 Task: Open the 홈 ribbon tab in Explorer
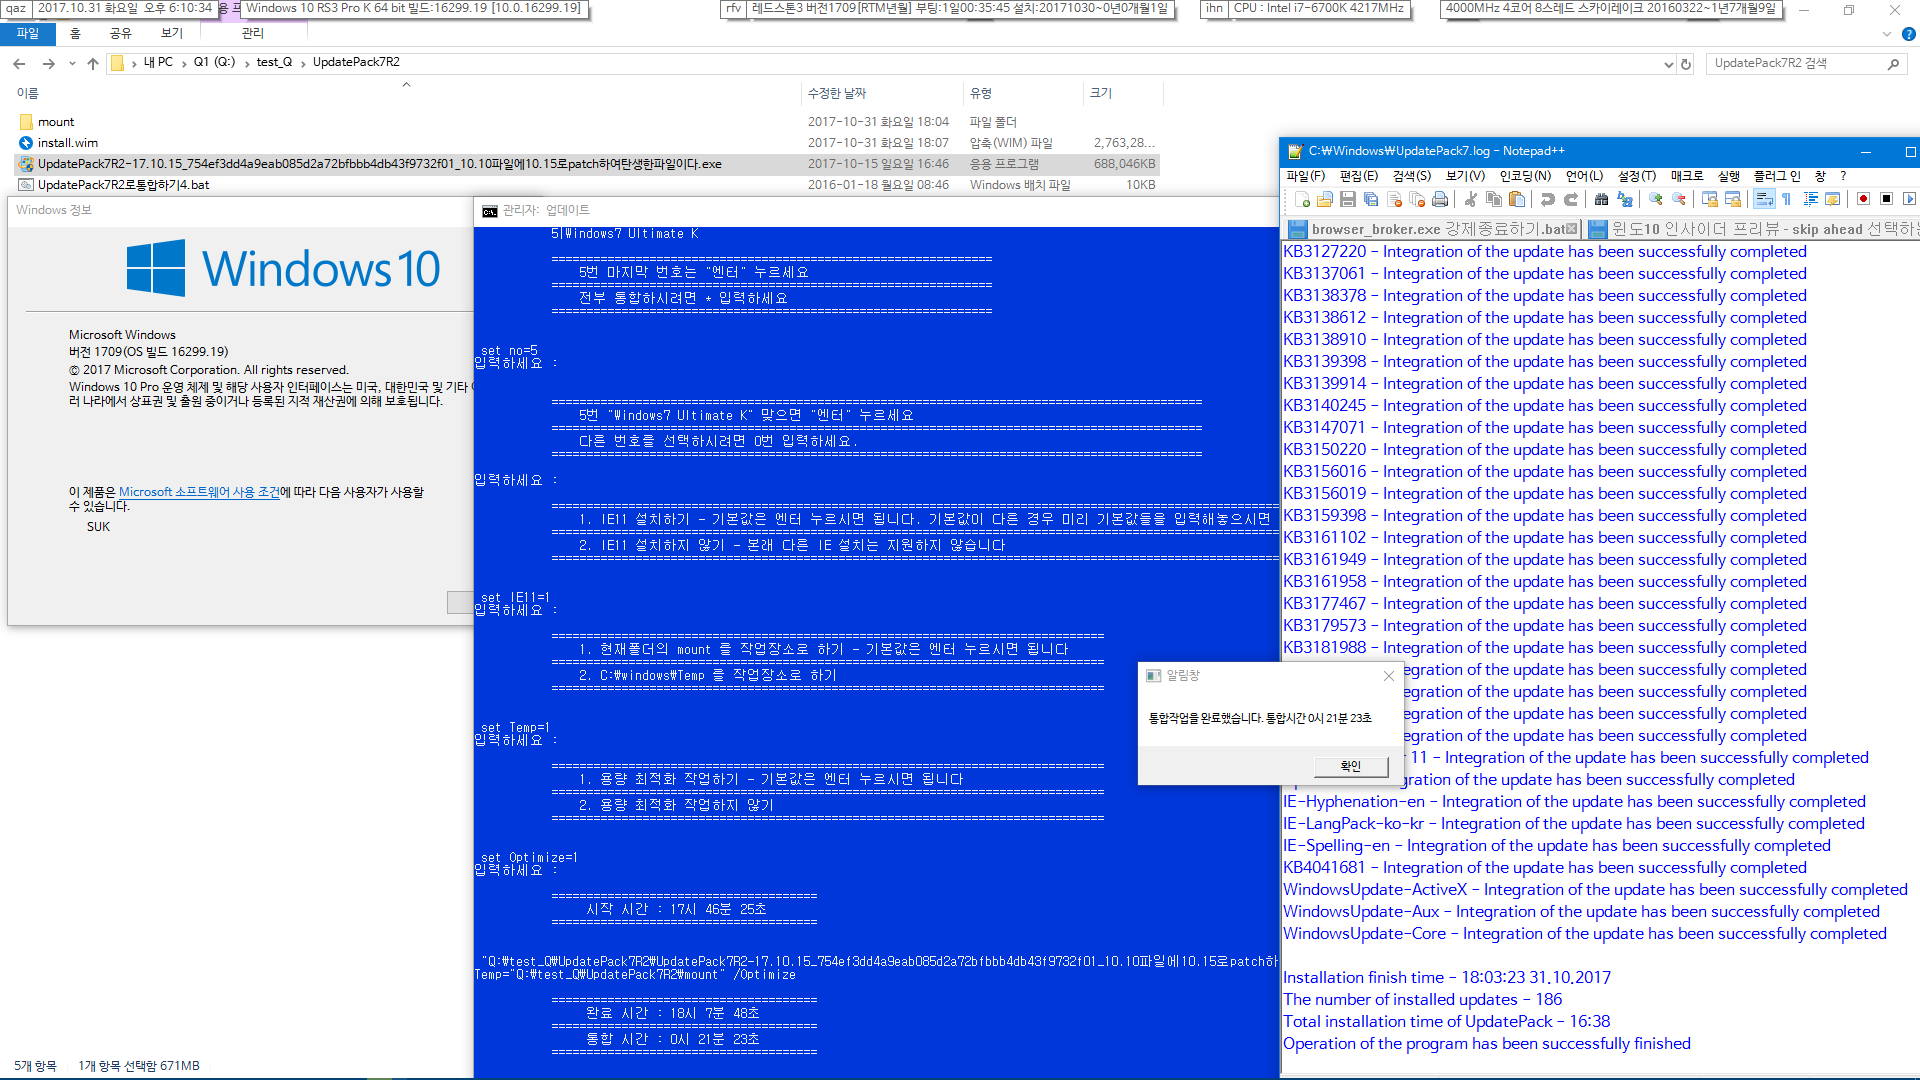[x=75, y=33]
